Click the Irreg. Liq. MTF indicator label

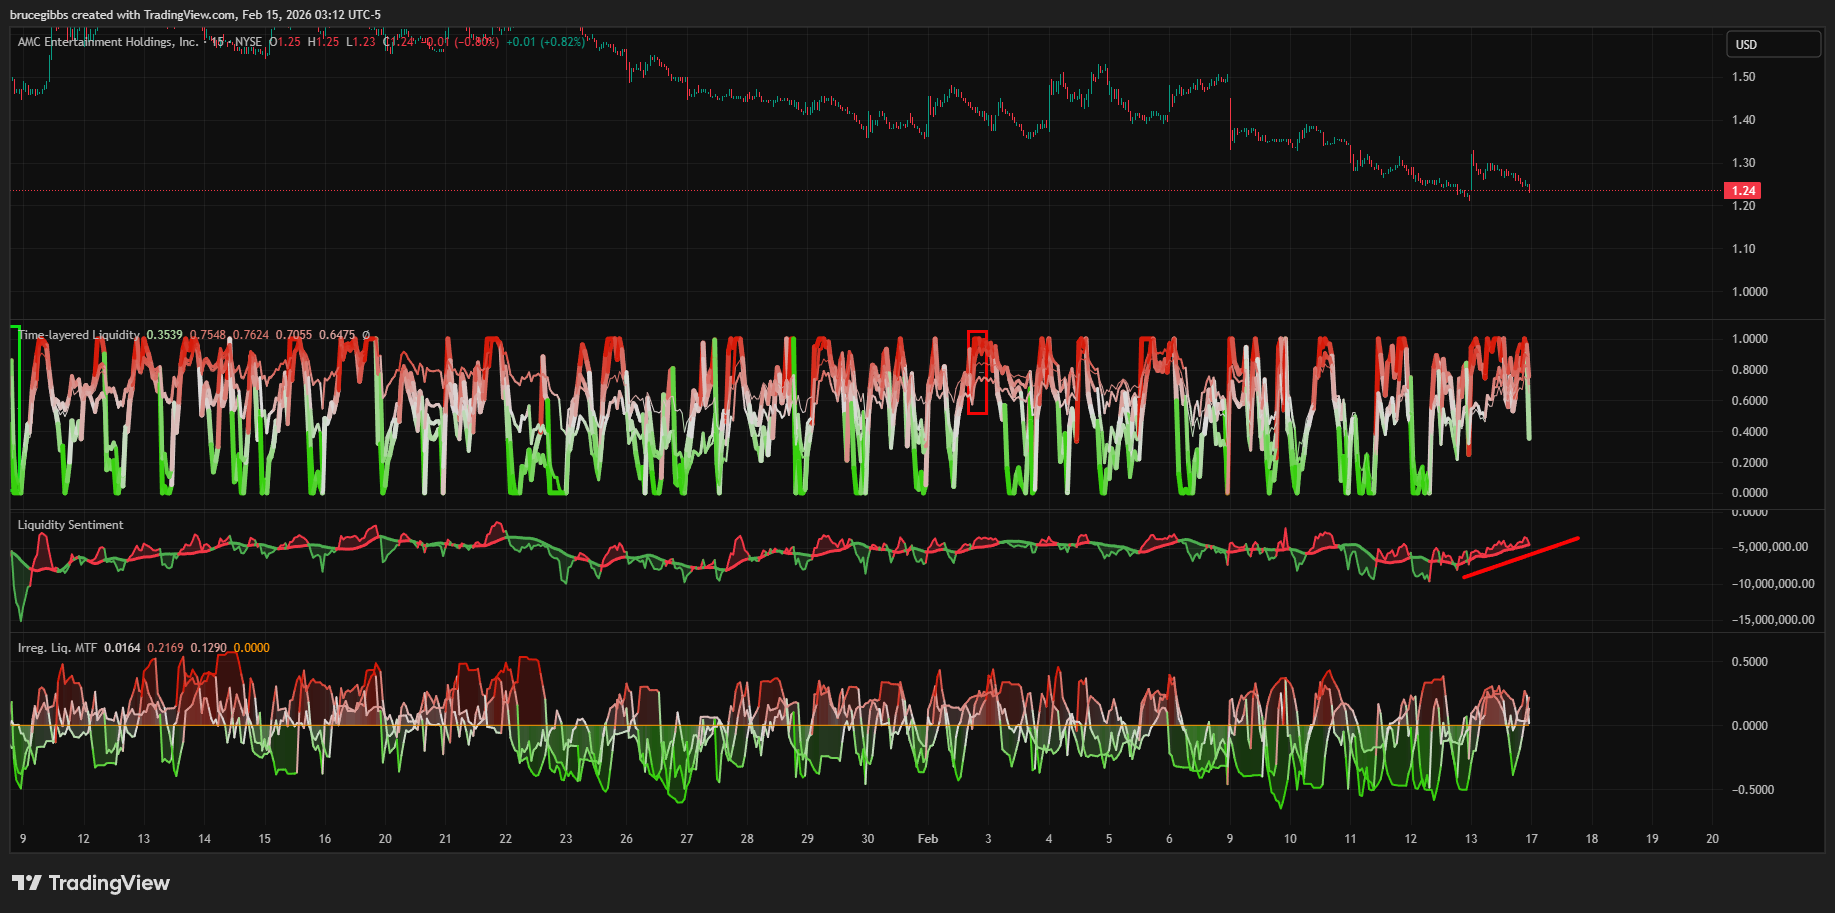pos(57,648)
